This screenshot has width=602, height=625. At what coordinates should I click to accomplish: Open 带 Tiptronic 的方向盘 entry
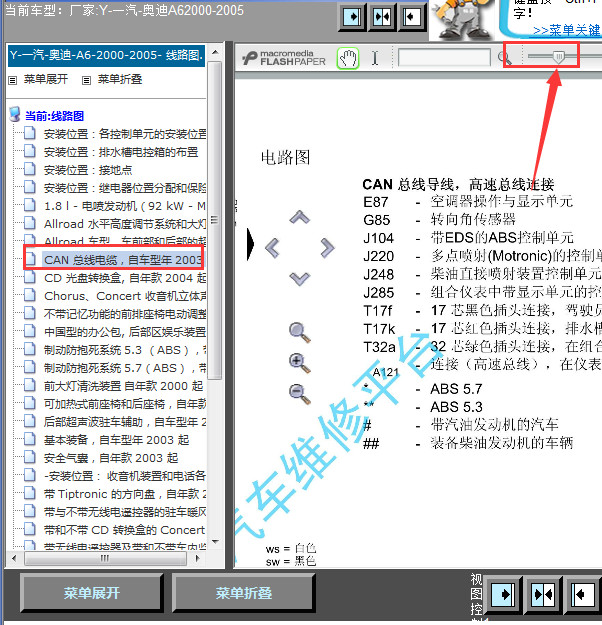tap(125, 494)
